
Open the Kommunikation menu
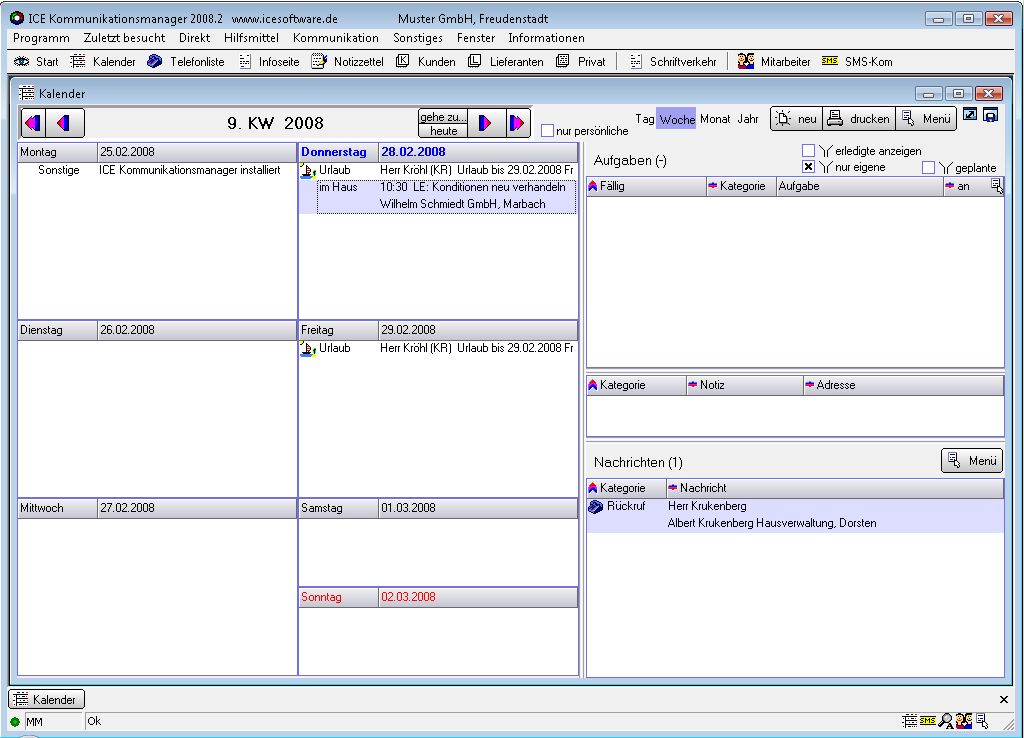coord(335,38)
